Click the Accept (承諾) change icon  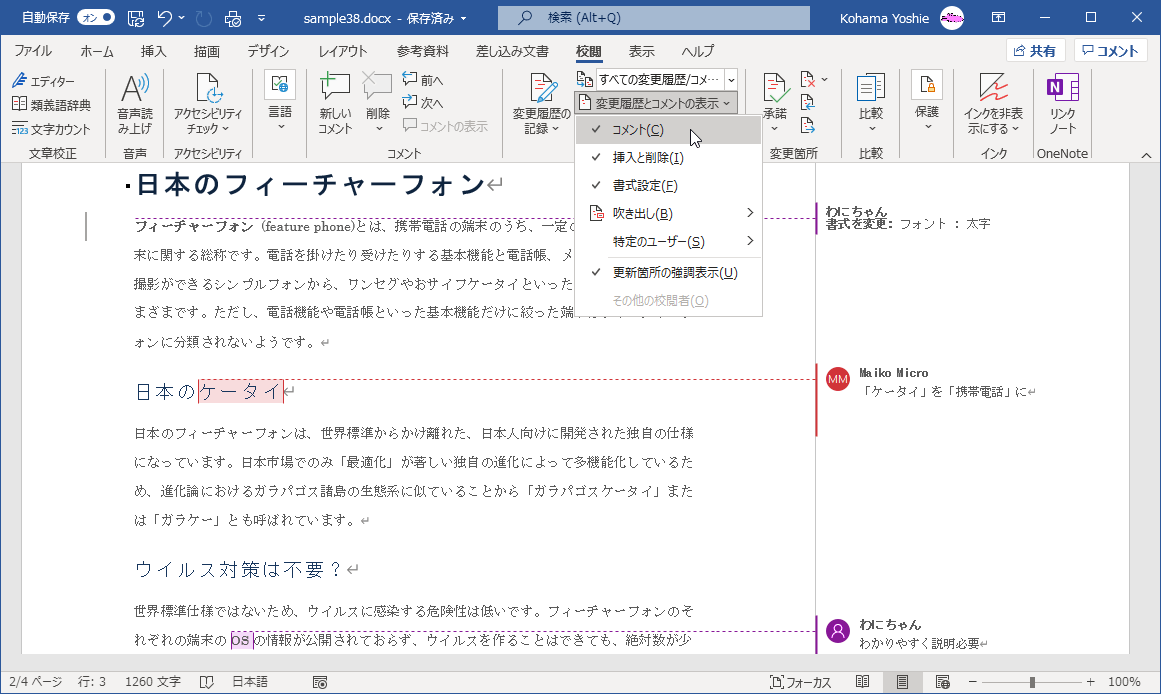(774, 91)
